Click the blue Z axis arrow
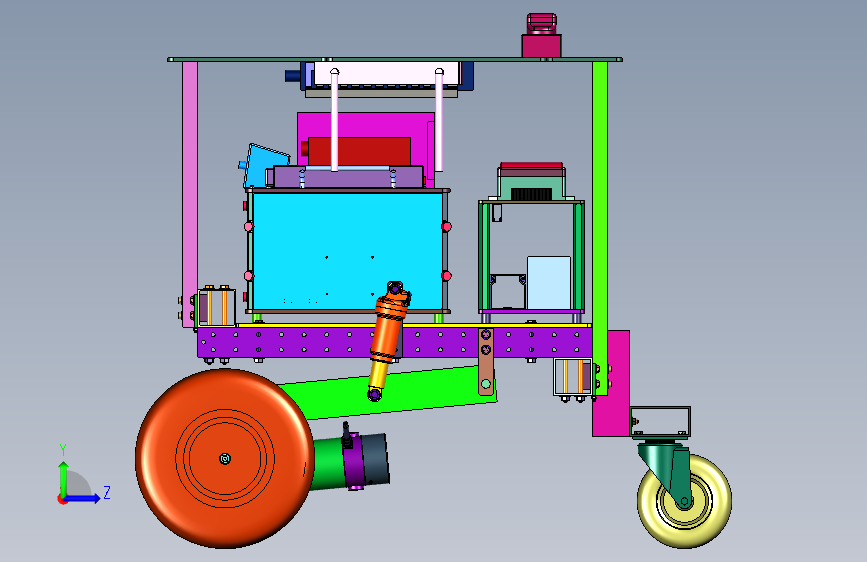Image resolution: width=867 pixels, height=562 pixels. click(83, 498)
